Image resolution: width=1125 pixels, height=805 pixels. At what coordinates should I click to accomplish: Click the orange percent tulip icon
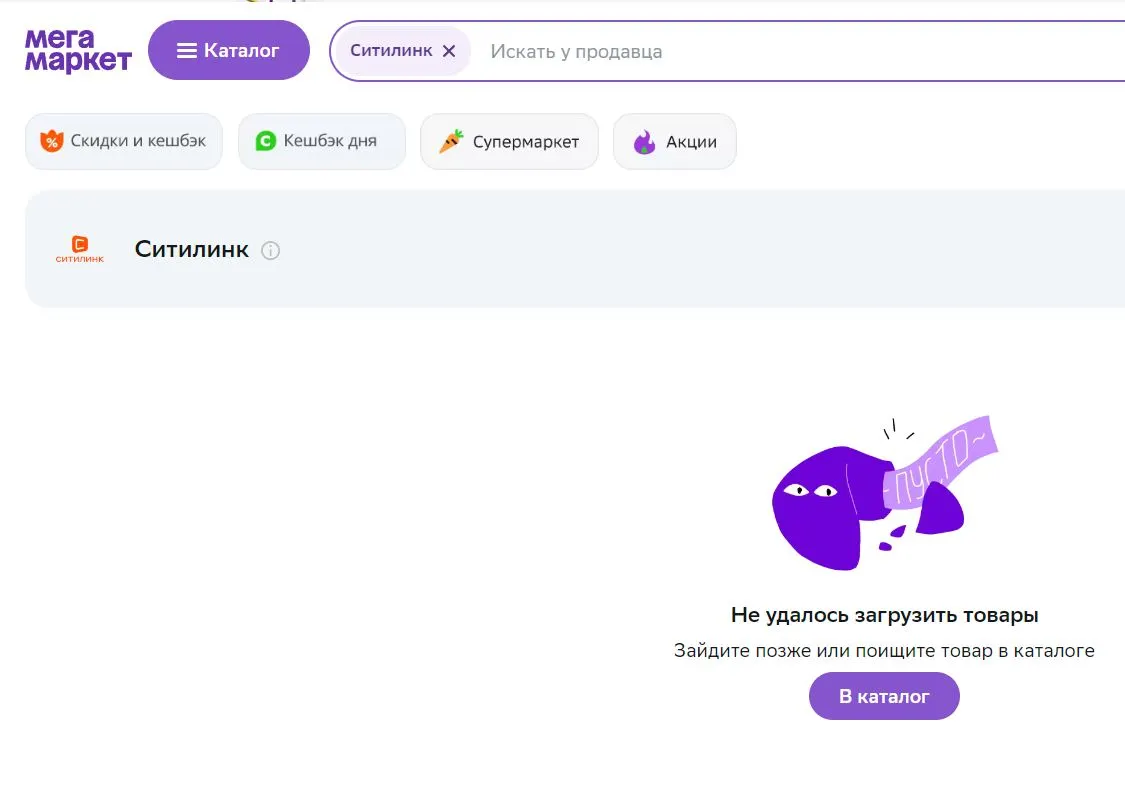(x=52, y=141)
